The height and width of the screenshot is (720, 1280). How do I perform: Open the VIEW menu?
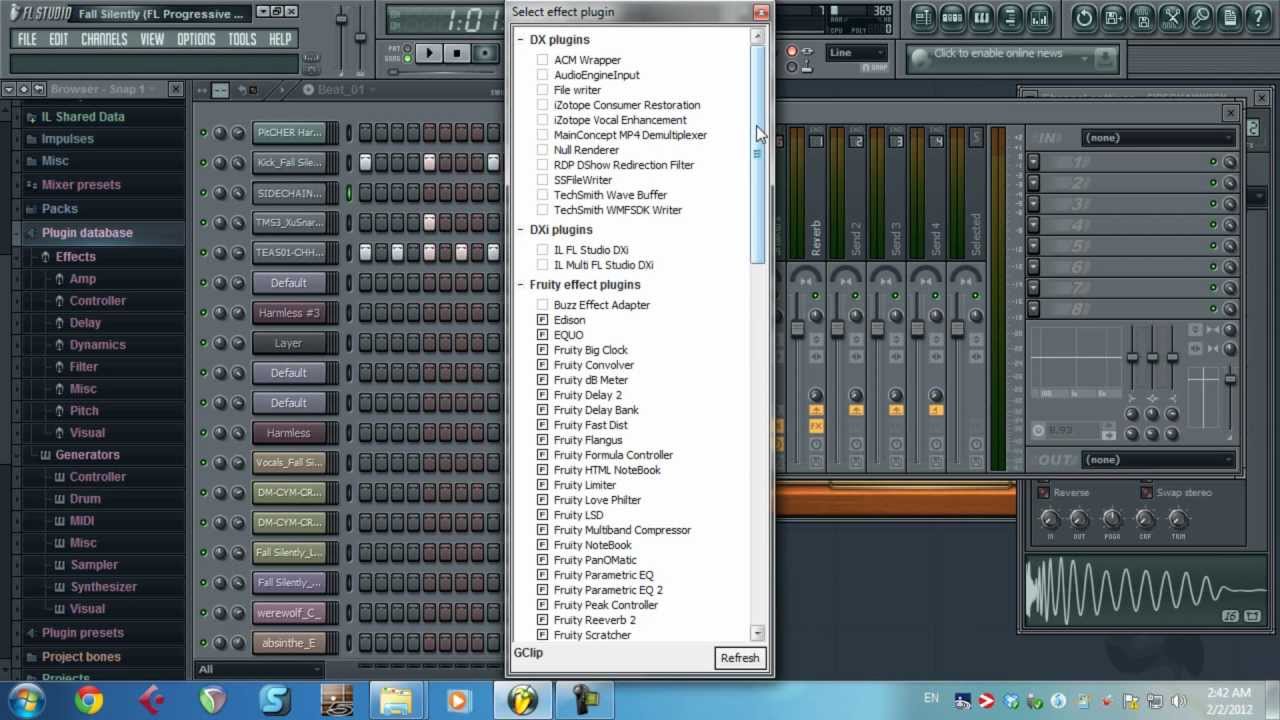pos(152,39)
